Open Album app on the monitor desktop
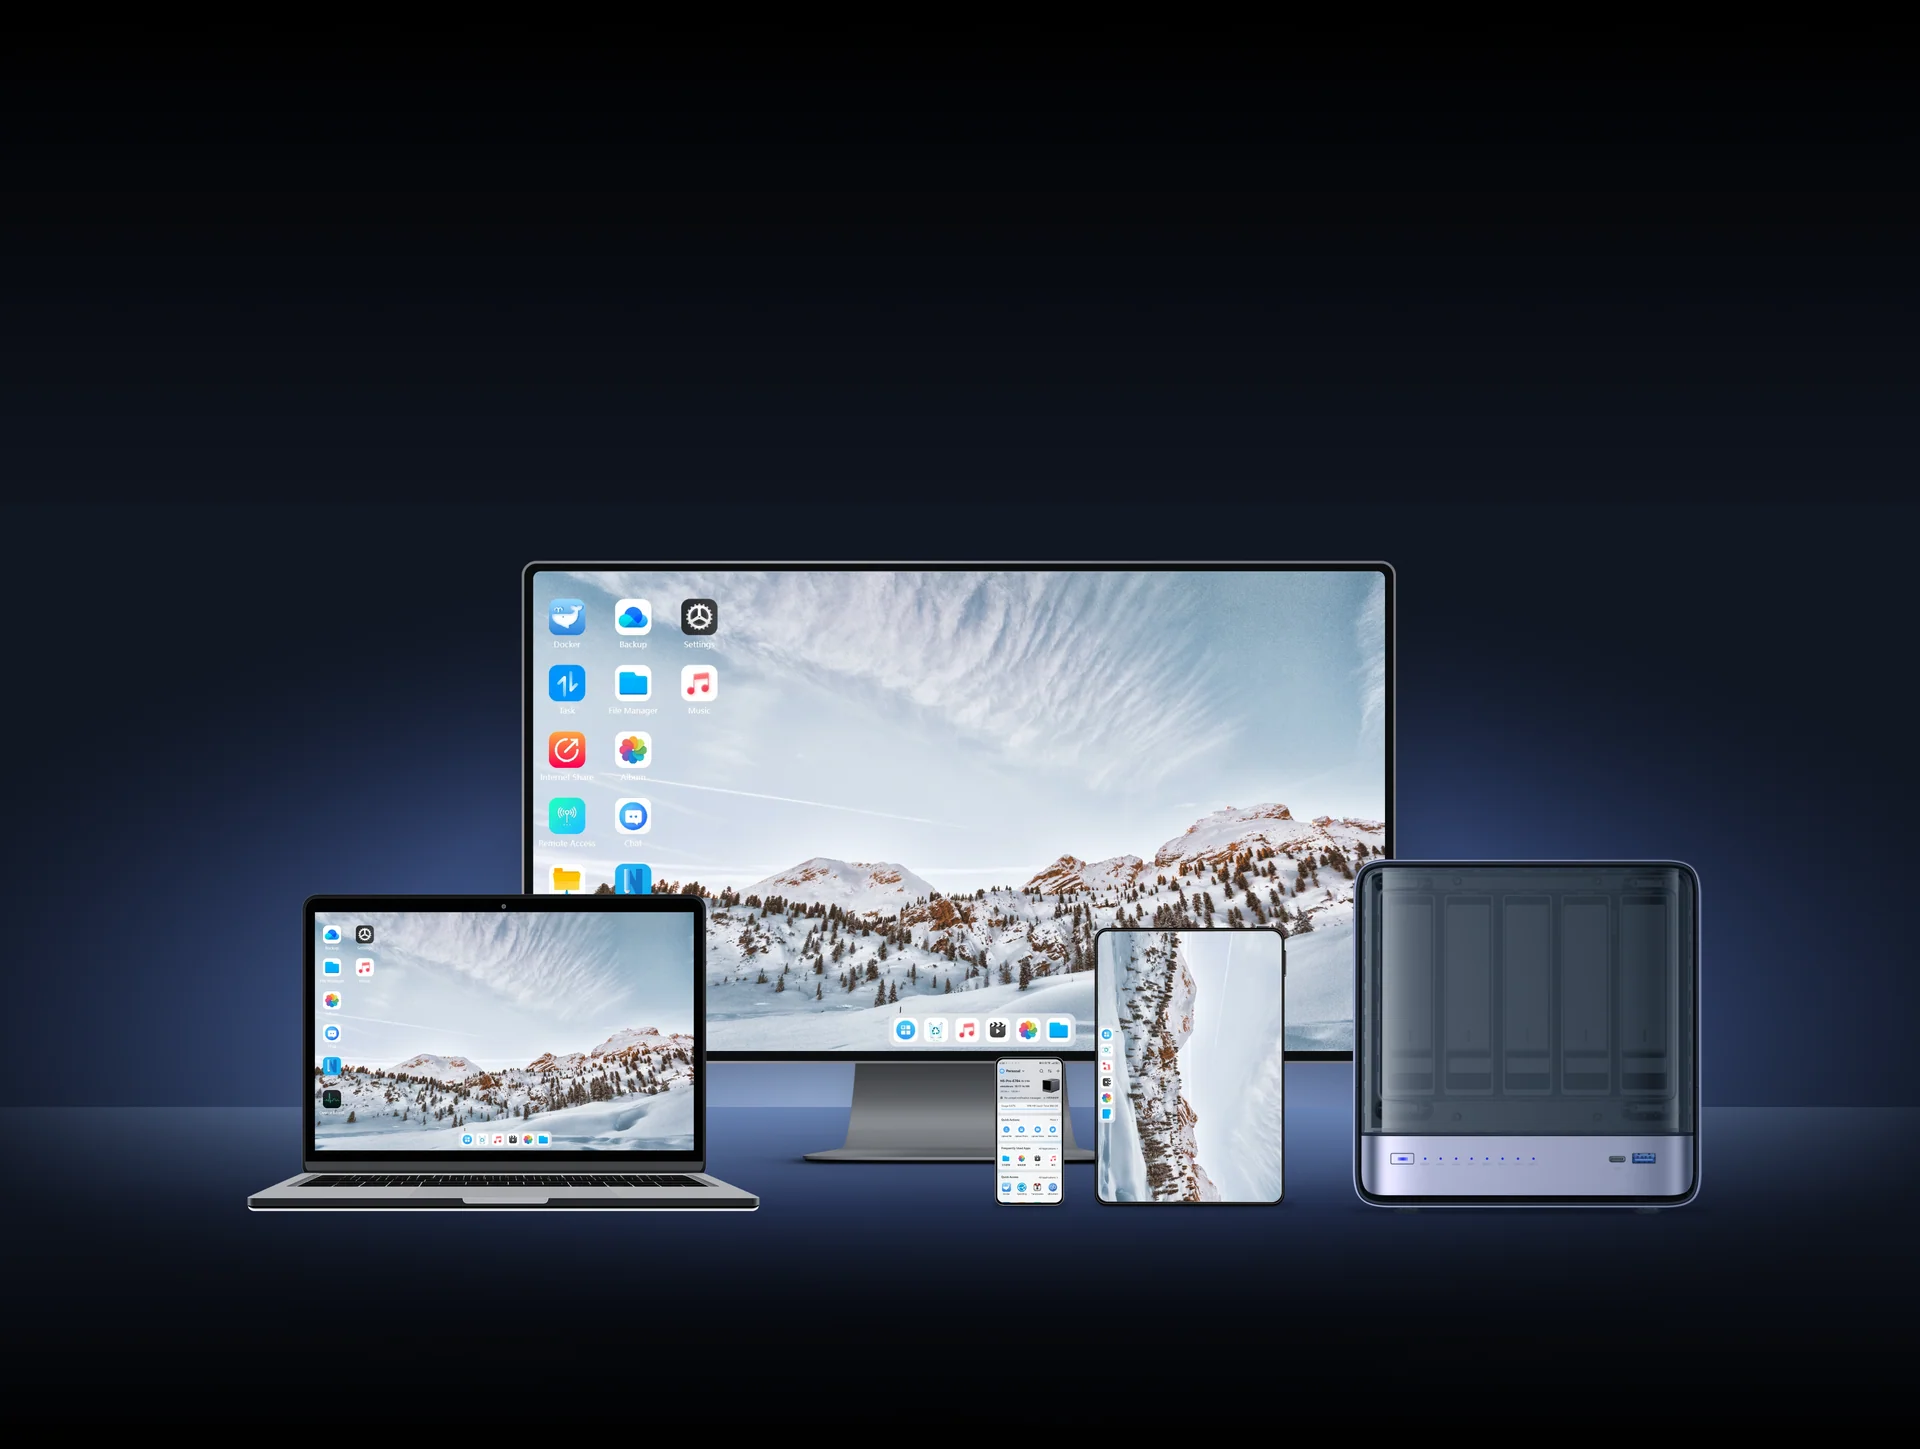This screenshot has height=1449, width=1920. [x=633, y=750]
